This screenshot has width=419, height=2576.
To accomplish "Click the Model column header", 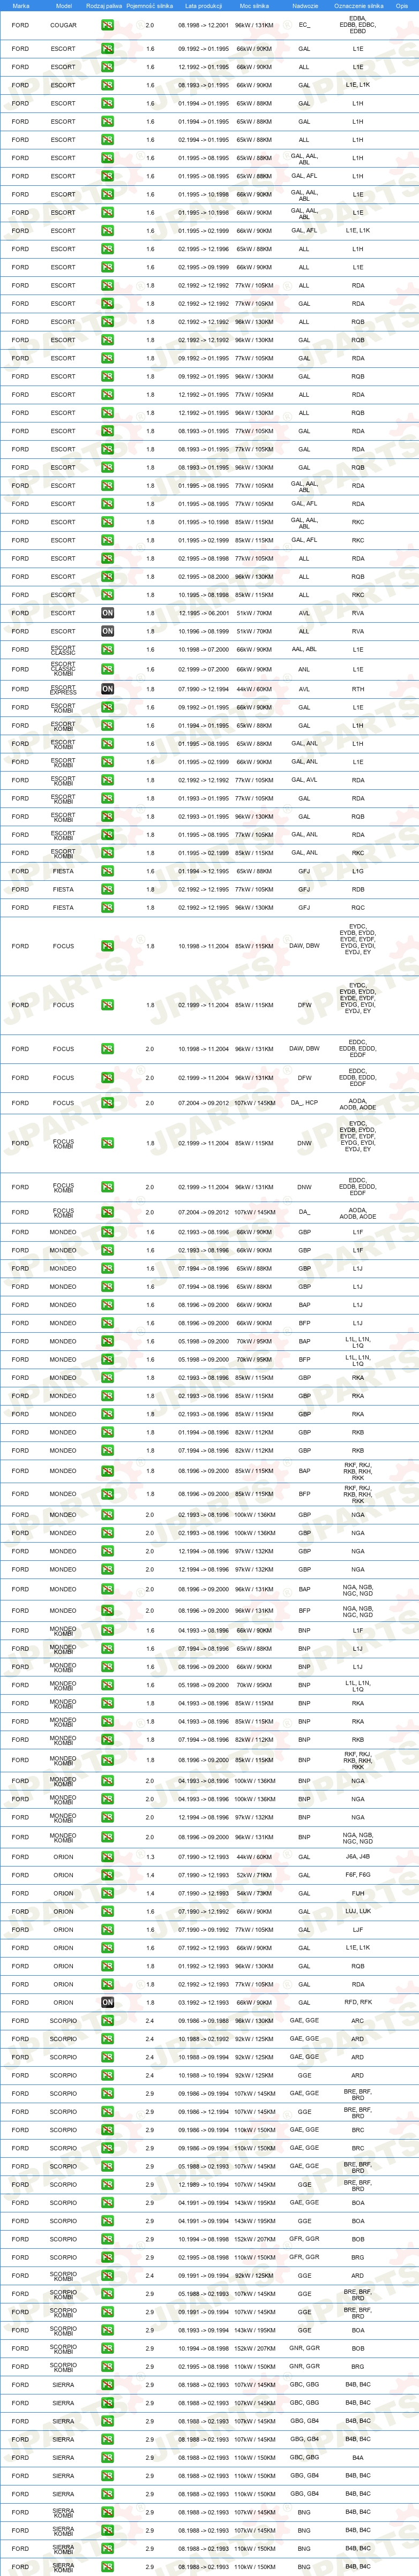I will click(x=63, y=5).
